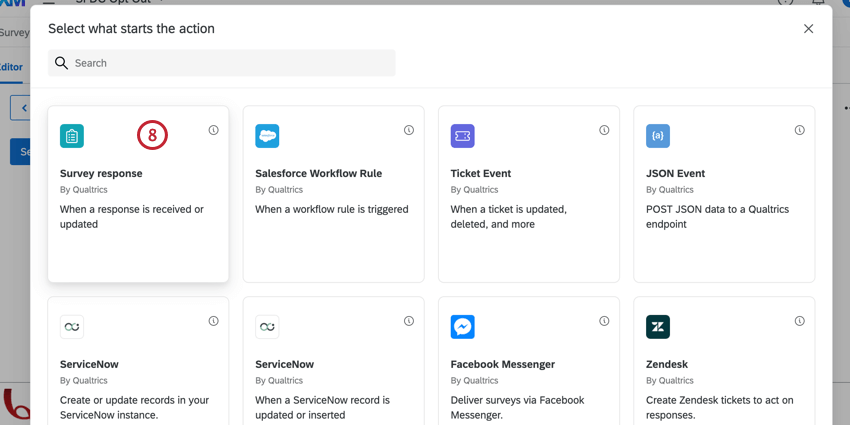The height and width of the screenshot is (425, 850).
Task: Click the Facebook Messenger icon
Action: tap(462, 327)
